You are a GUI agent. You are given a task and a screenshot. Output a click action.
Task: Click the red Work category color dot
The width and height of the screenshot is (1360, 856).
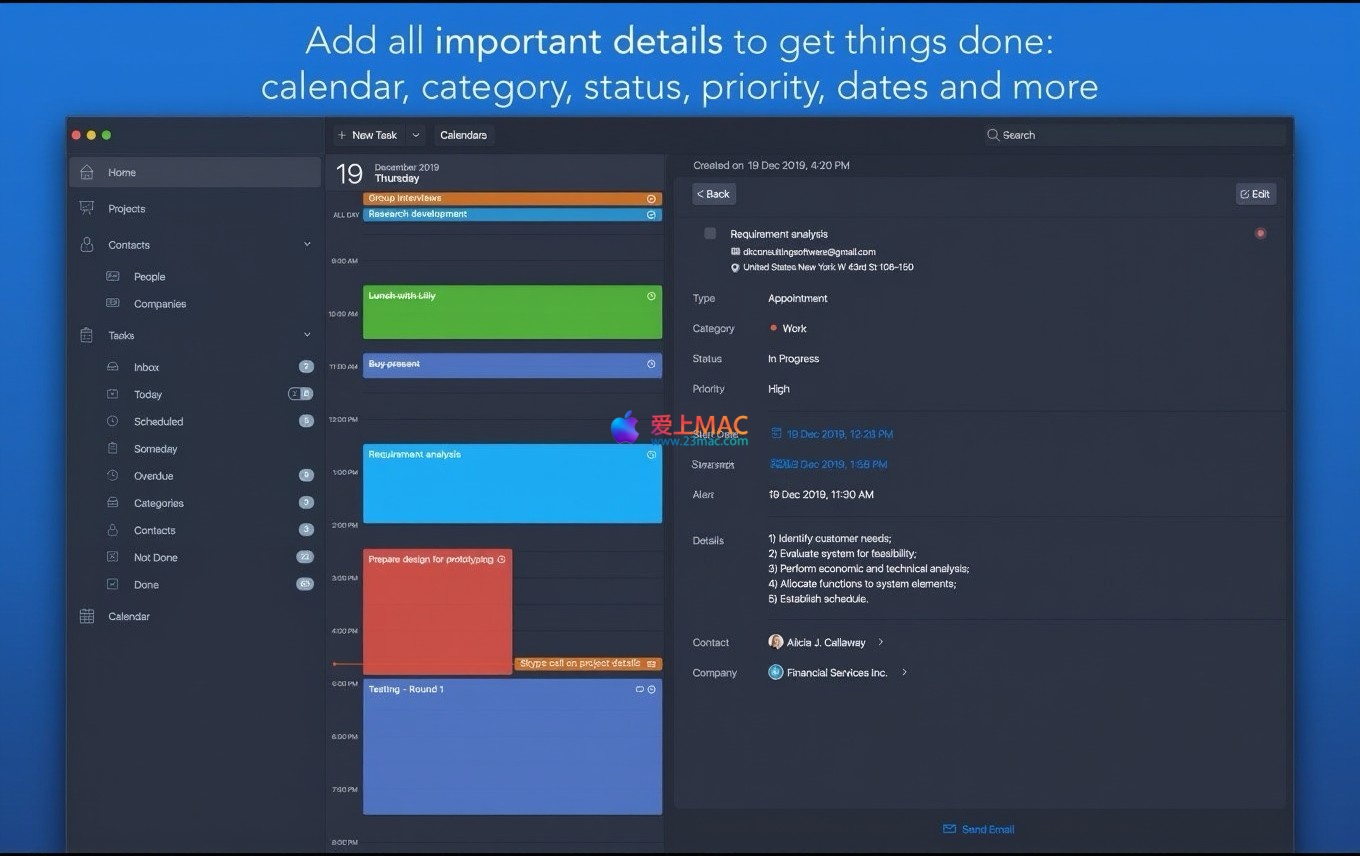(774, 328)
